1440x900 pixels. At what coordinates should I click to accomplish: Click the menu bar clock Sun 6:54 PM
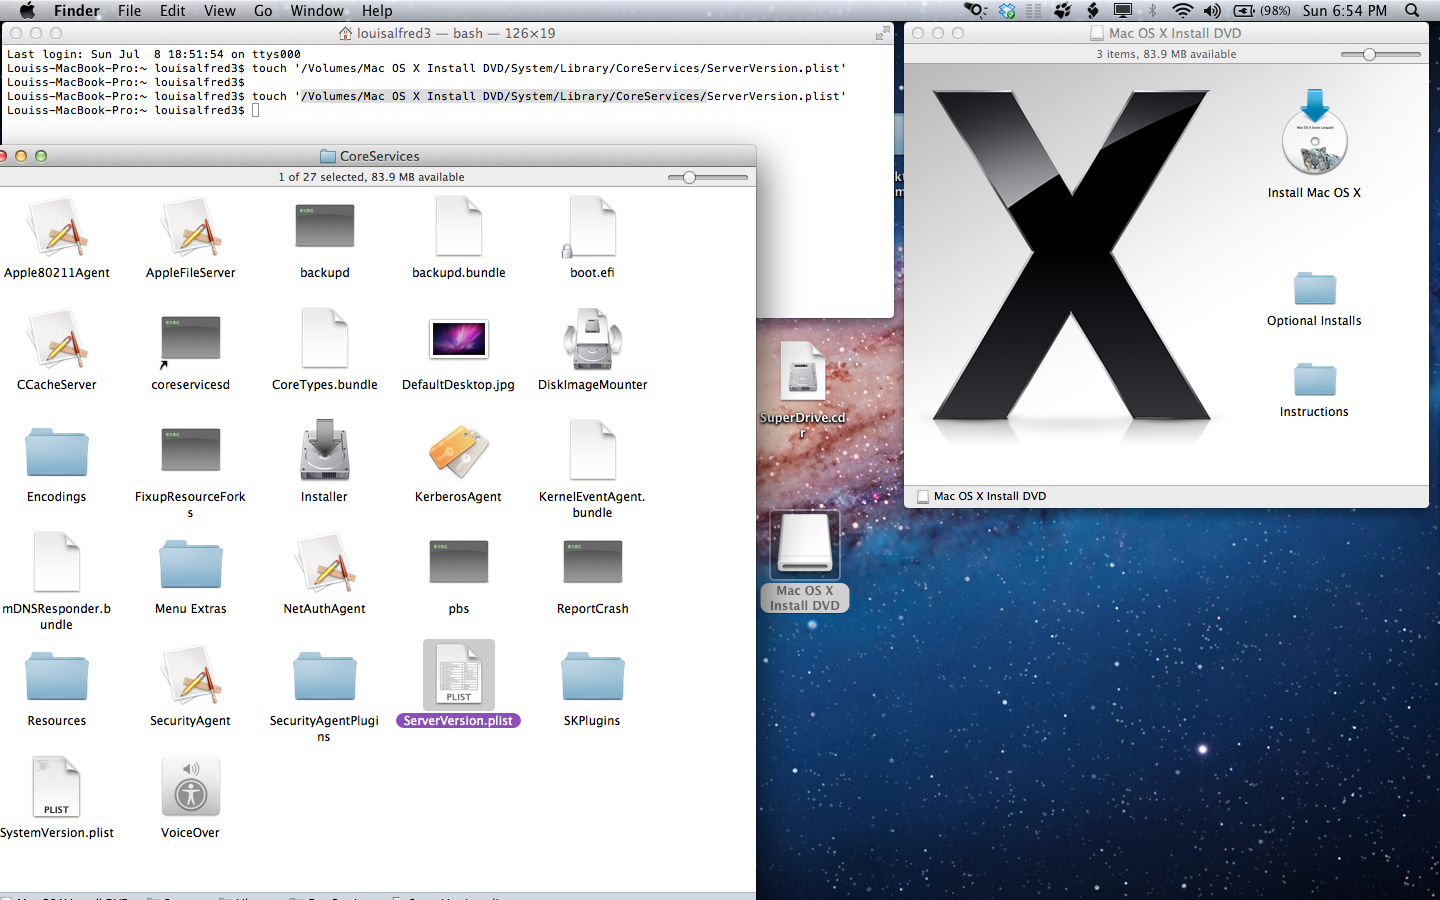(x=1345, y=11)
